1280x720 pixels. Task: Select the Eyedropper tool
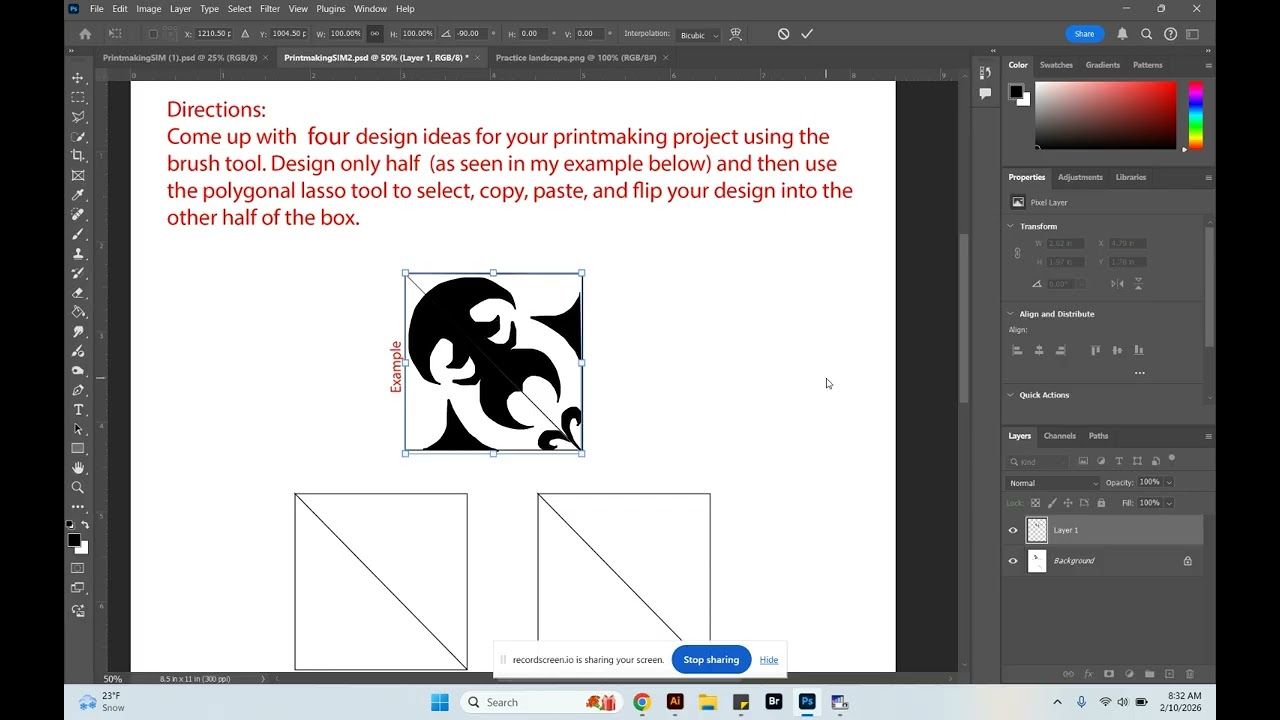(78, 195)
